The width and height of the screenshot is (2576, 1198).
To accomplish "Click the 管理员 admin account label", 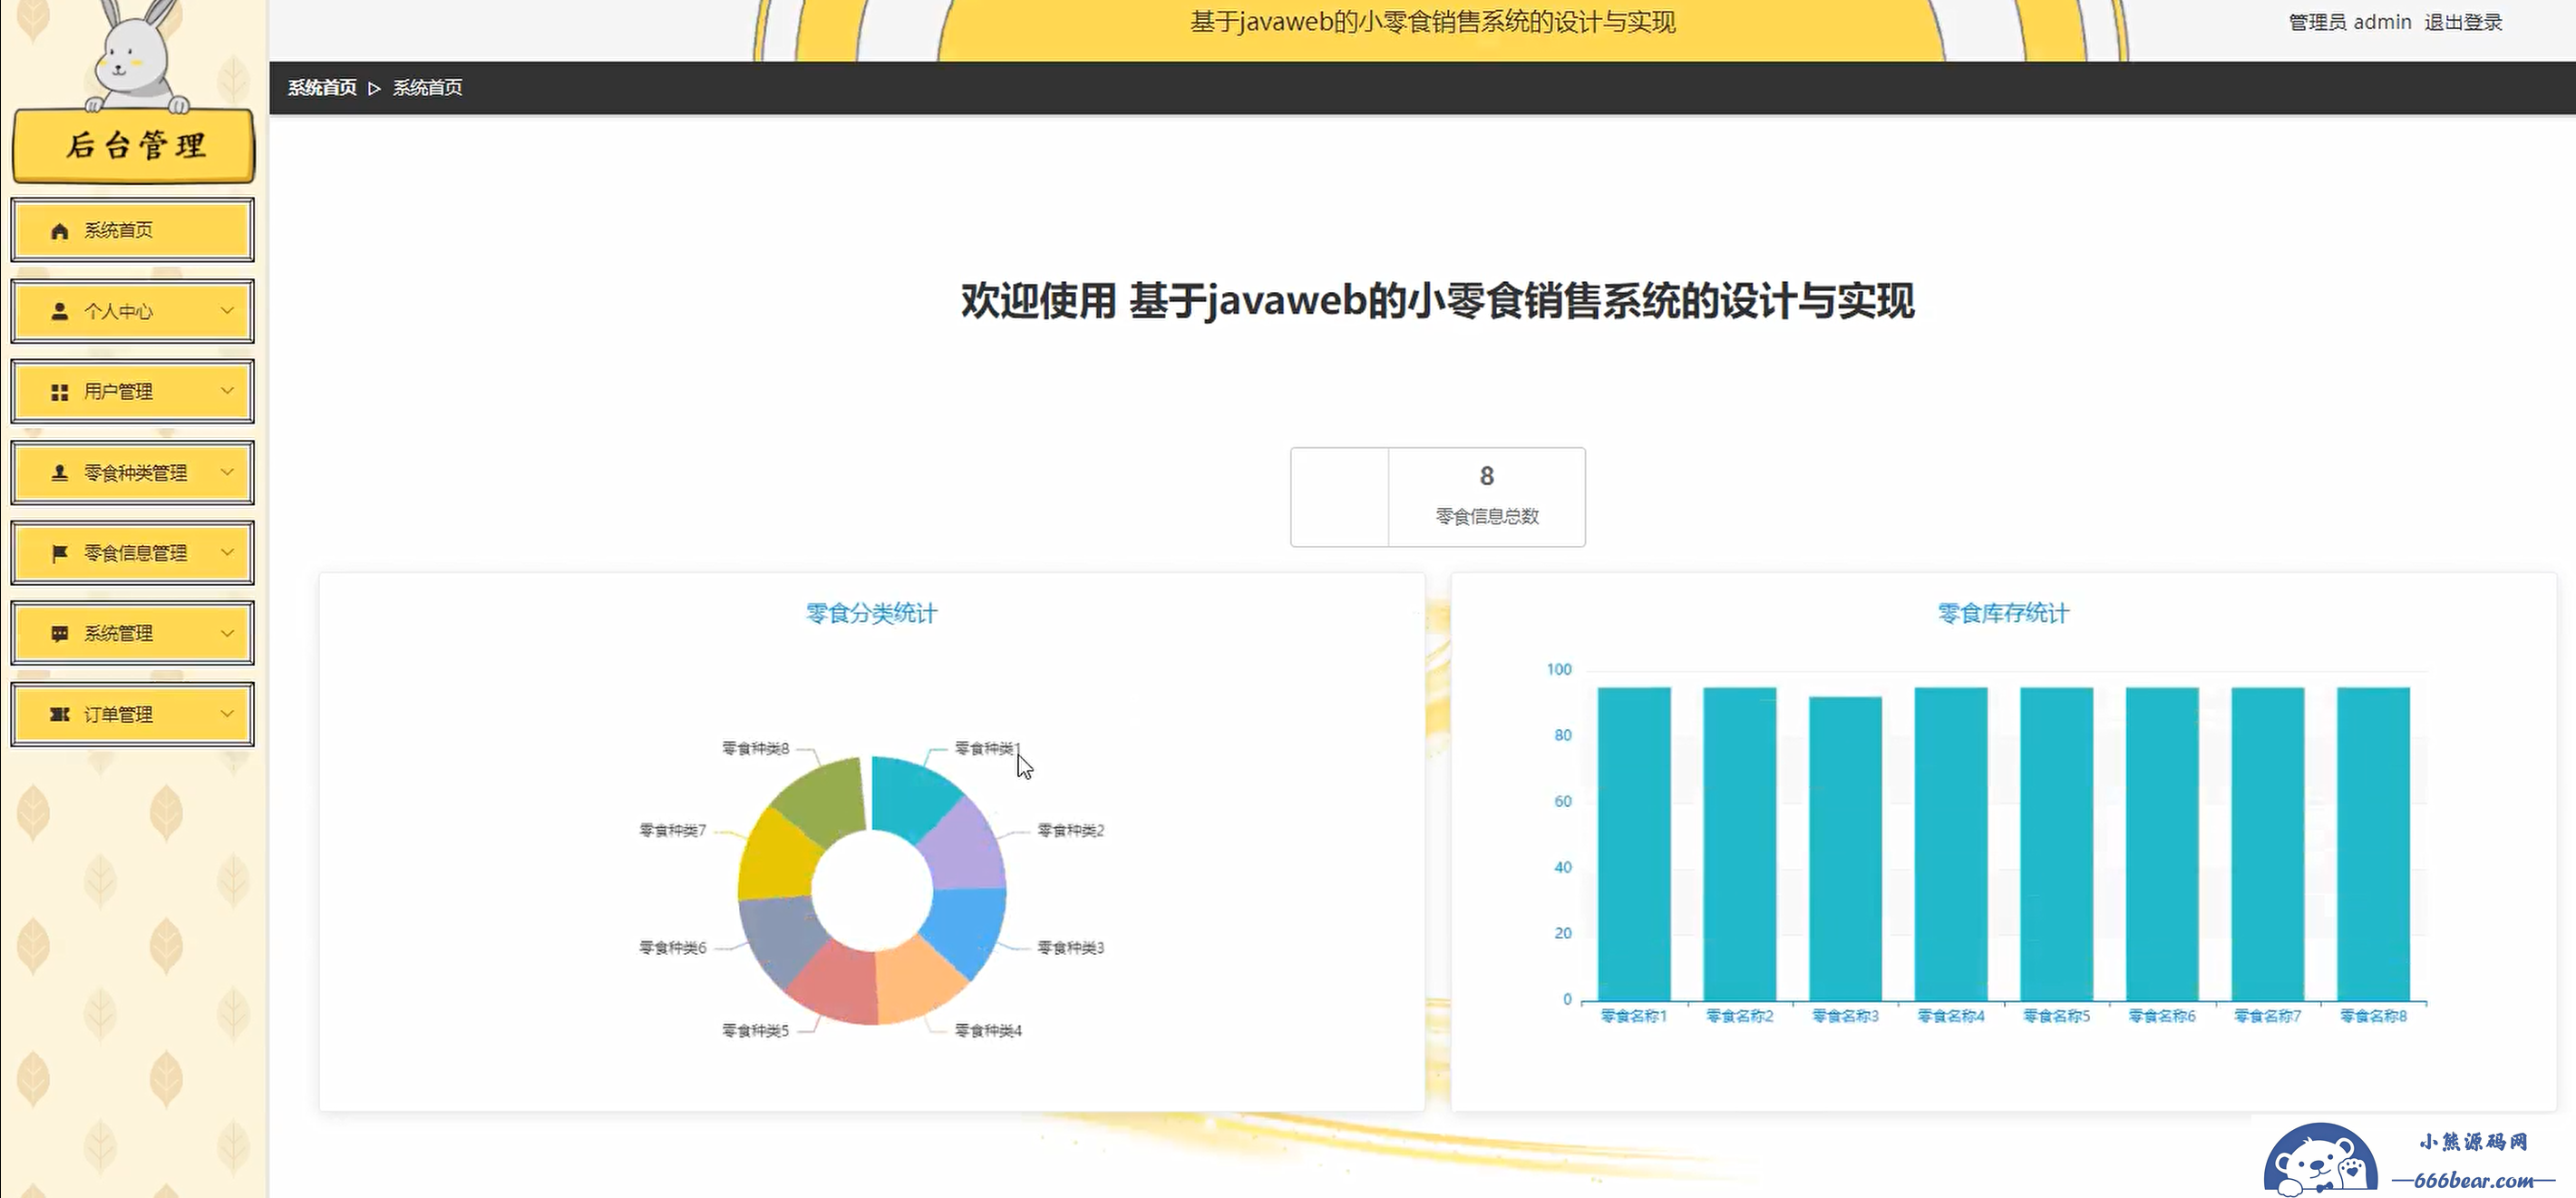I will tap(2350, 22).
